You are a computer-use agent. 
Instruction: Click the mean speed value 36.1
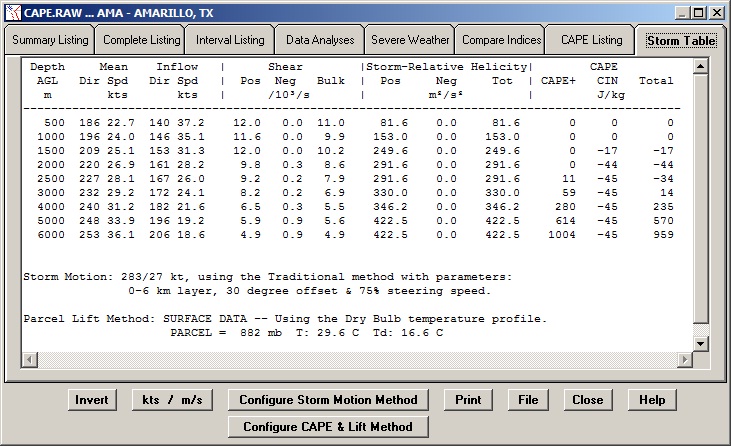pyautogui.click(x=121, y=235)
